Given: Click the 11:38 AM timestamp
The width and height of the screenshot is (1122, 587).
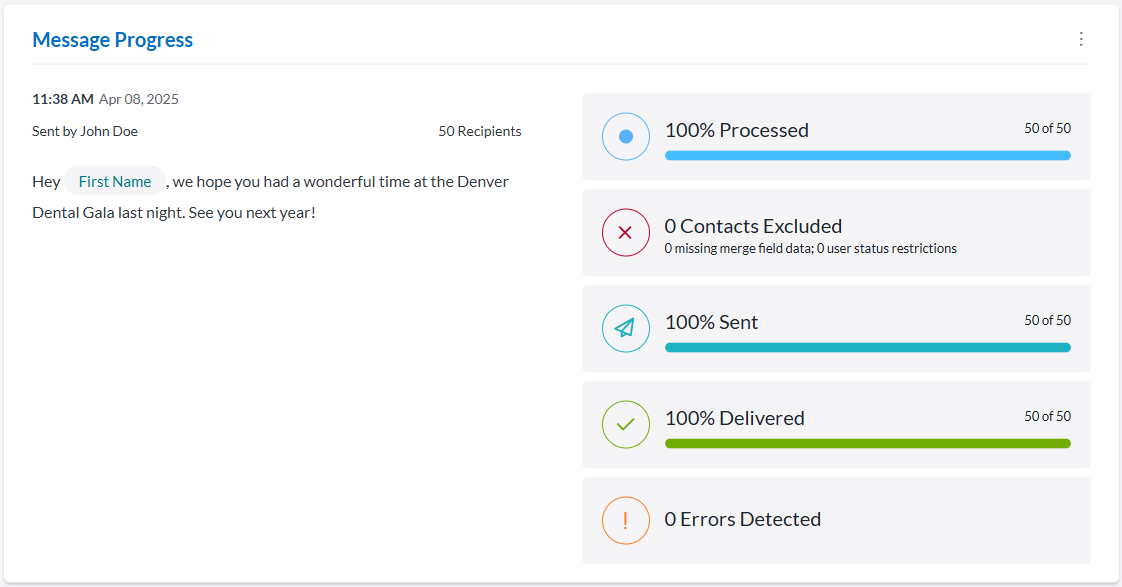Looking at the screenshot, I should [x=63, y=99].
